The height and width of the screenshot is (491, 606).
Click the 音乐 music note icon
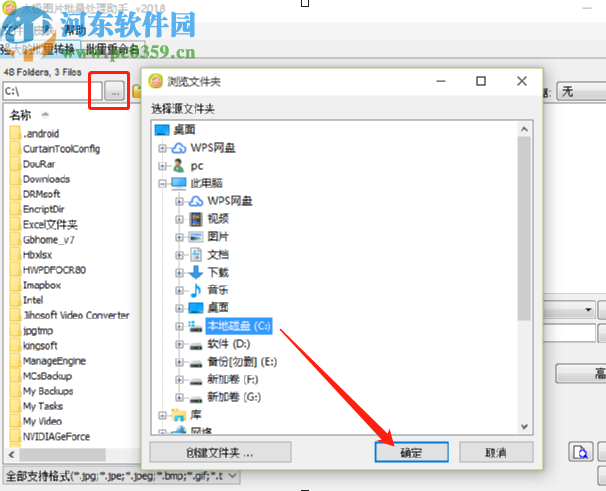click(196, 290)
